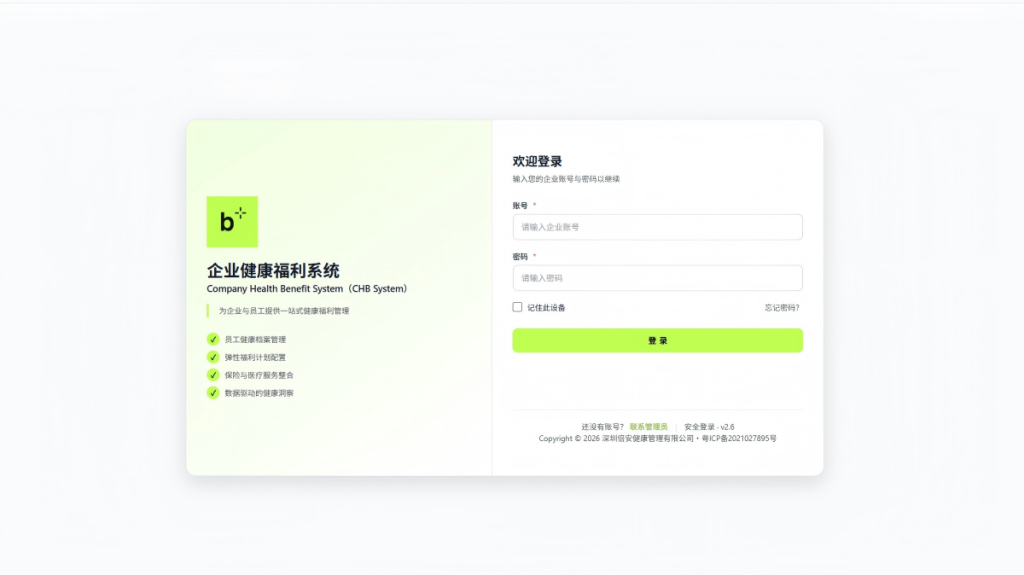Screen dimensions: 1024x575
Task: Click the green 登录 button
Action: coord(657,340)
